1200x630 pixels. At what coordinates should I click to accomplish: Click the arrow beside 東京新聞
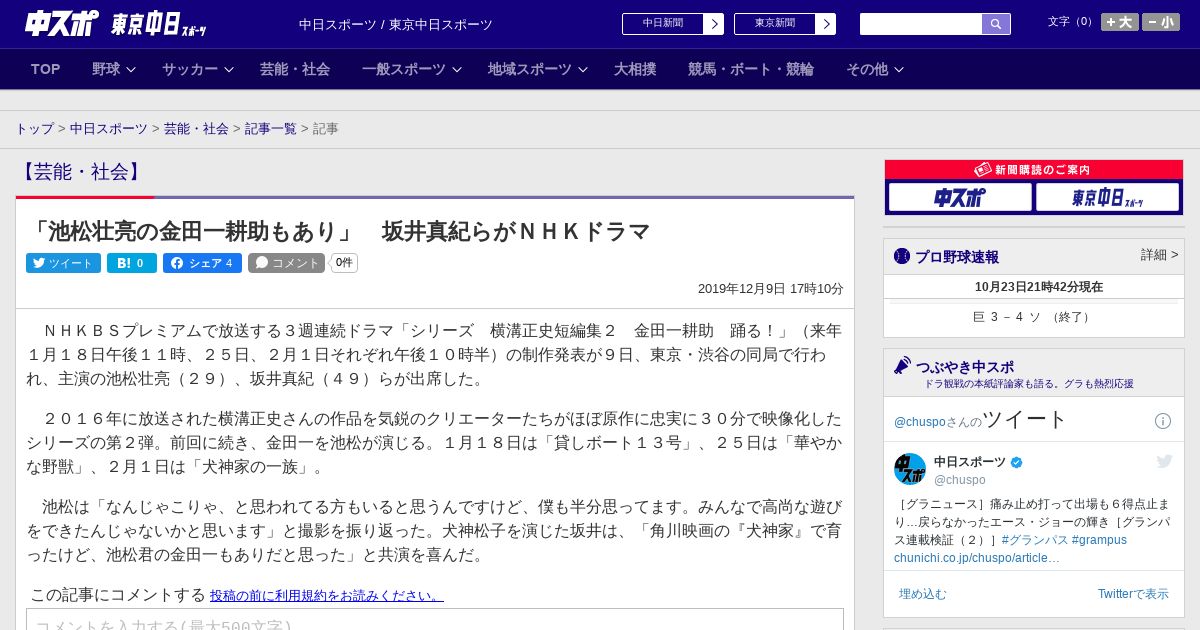point(826,24)
